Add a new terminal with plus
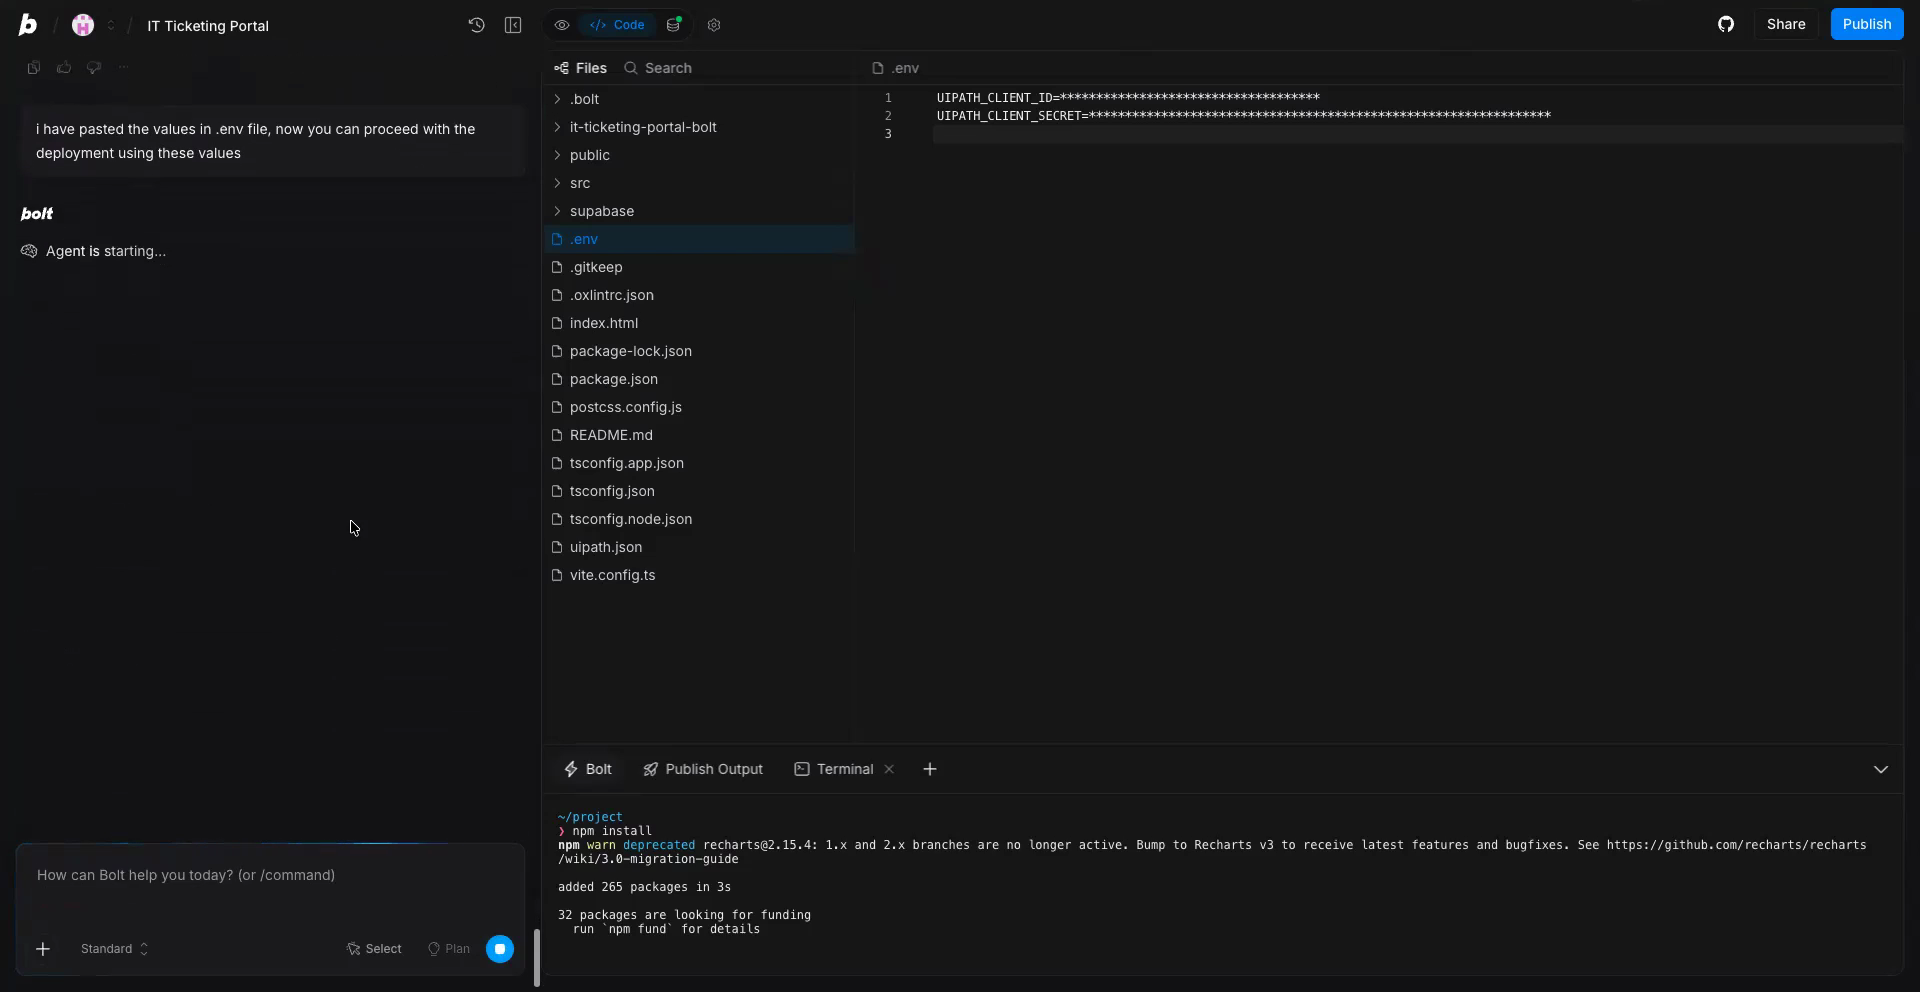Screen dimensions: 1920x992 tap(930, 769)
